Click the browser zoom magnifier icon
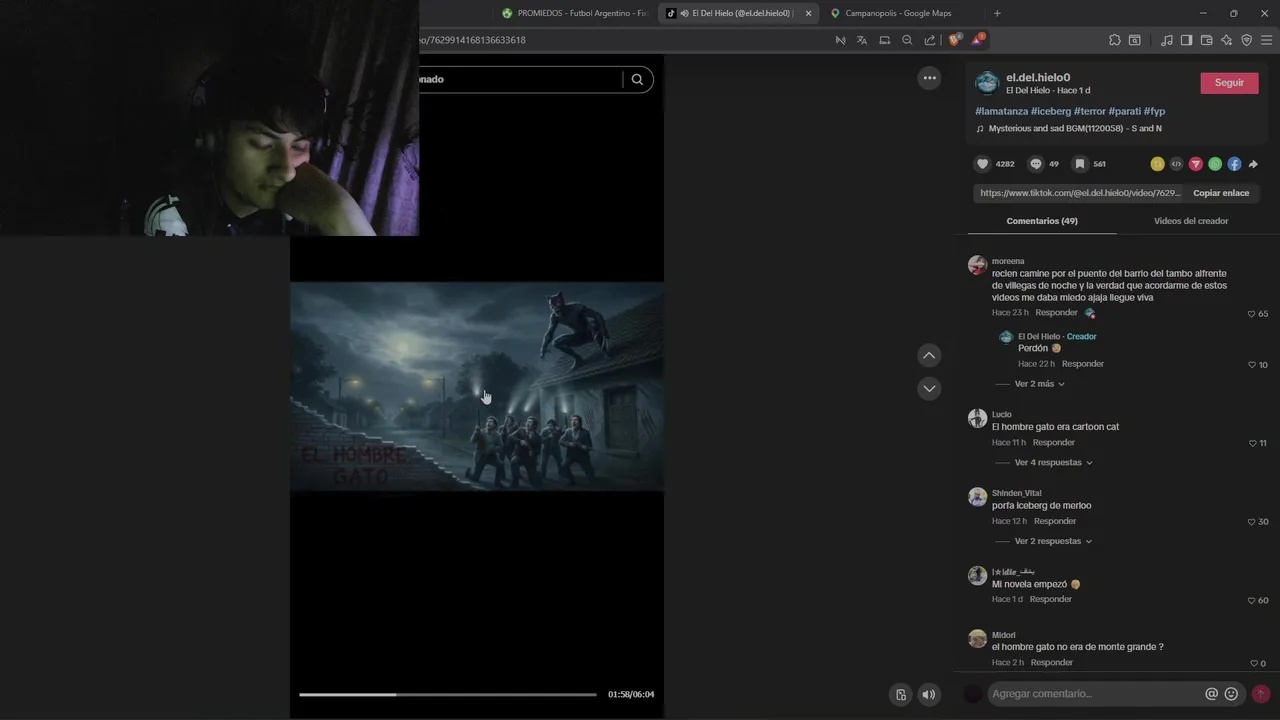Image resolution: width=1280 pixels, height=720 pixels. [907, 40]
